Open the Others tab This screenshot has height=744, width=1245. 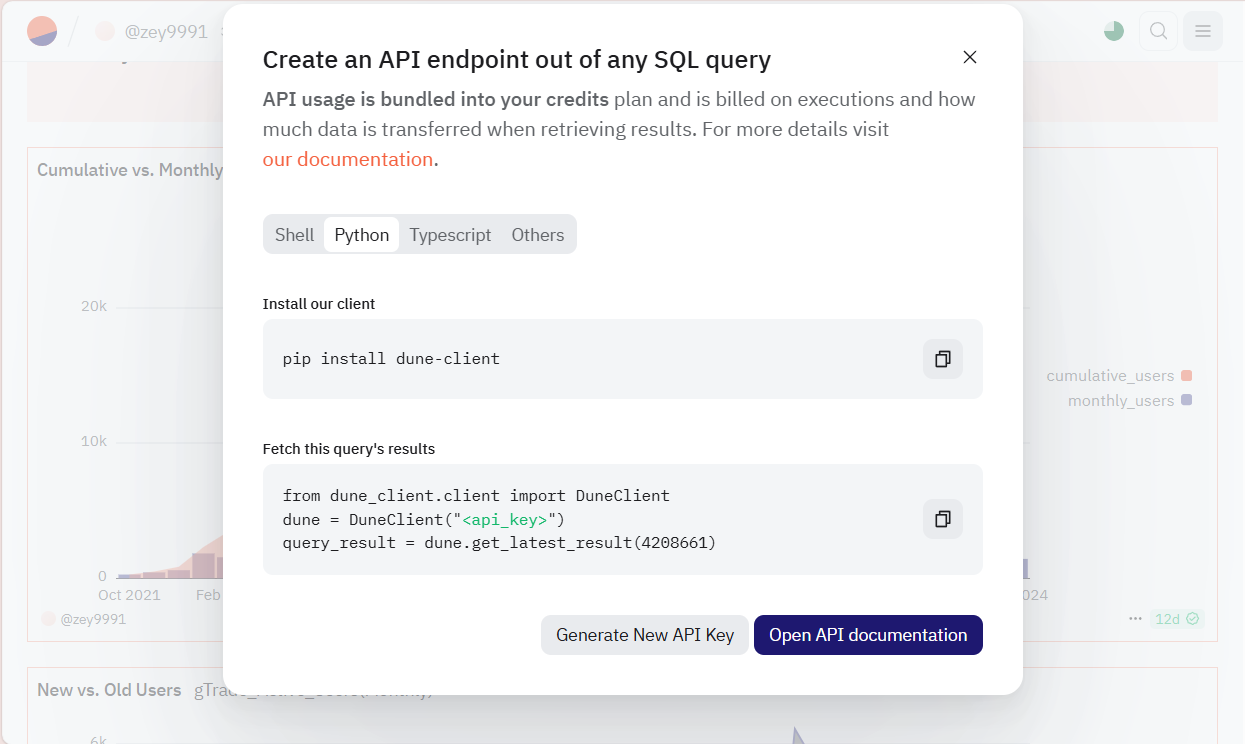click(537, 235)
